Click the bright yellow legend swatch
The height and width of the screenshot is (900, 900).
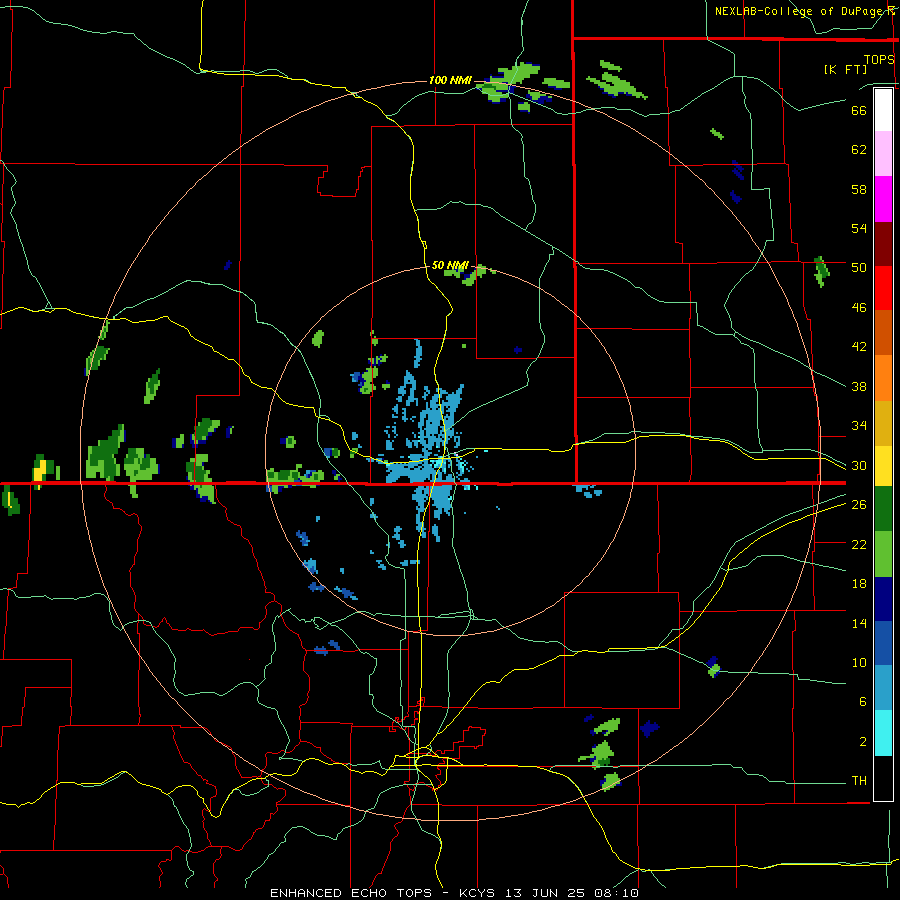click(x=883, y=466)
